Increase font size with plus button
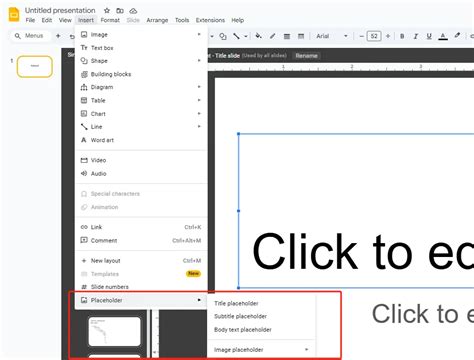This screenshot has height=360, width=474. [388, 36]
